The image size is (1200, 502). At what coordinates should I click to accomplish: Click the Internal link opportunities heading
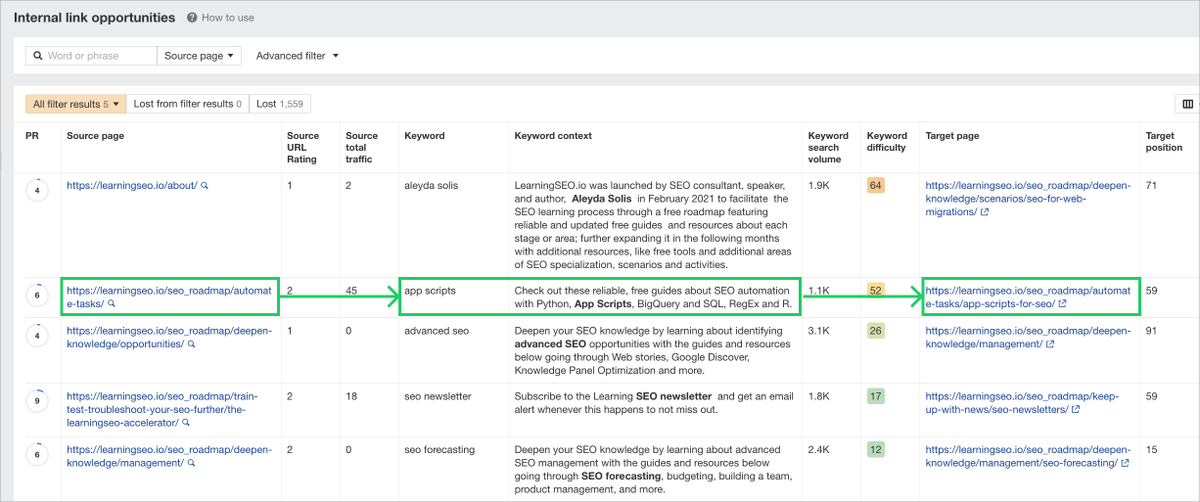click(x=95, y=18)
